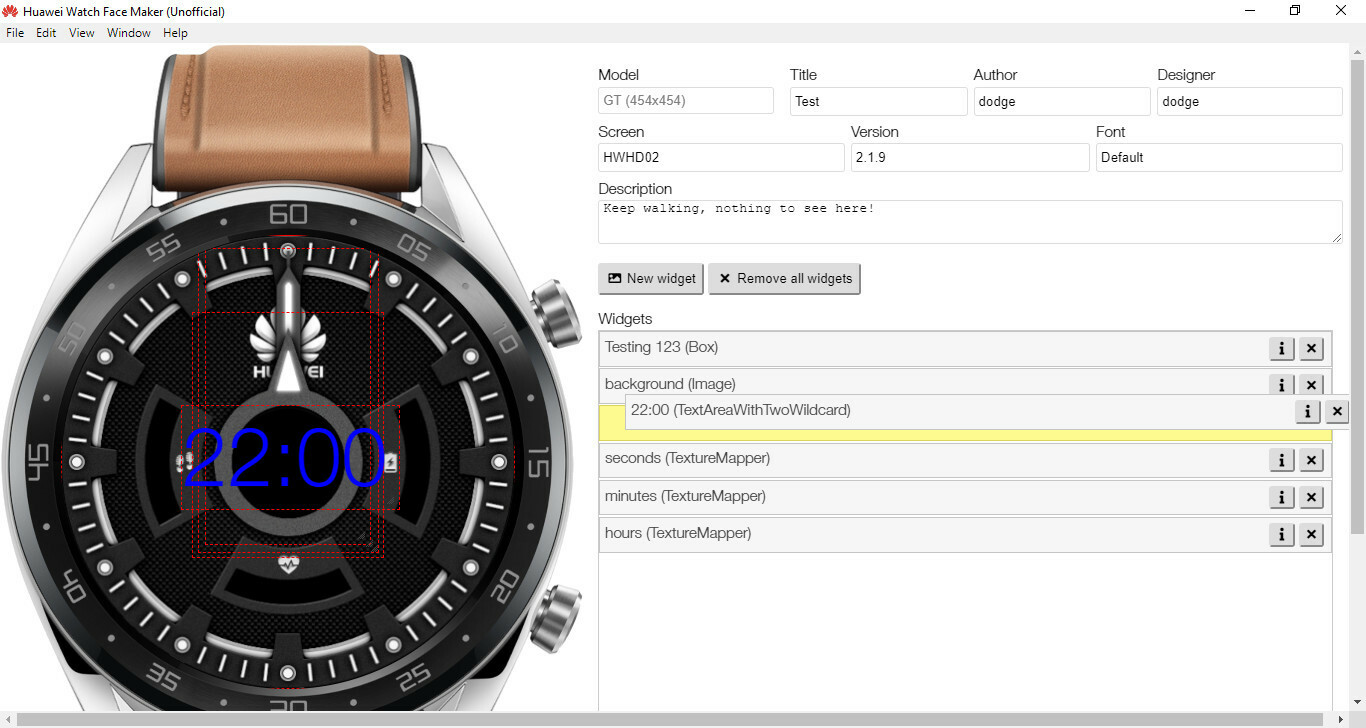Remove the 22:00 TextAreaWithTwoWildcard widget
This screenshot has width=1366, height=728.
(x=1337, y=411)
